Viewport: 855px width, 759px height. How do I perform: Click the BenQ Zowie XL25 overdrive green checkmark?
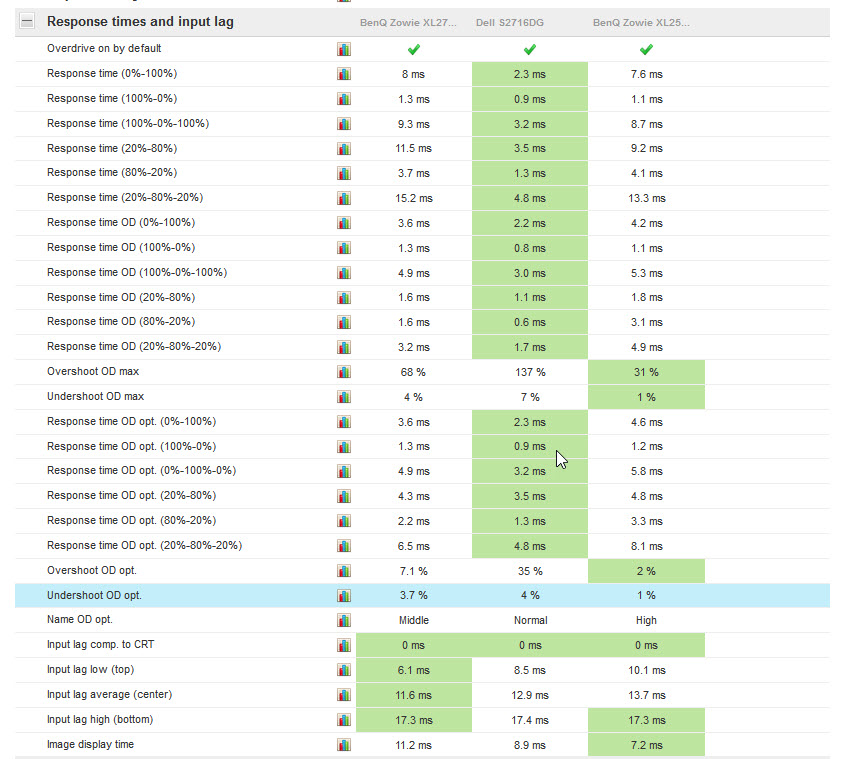pos(646,50)
